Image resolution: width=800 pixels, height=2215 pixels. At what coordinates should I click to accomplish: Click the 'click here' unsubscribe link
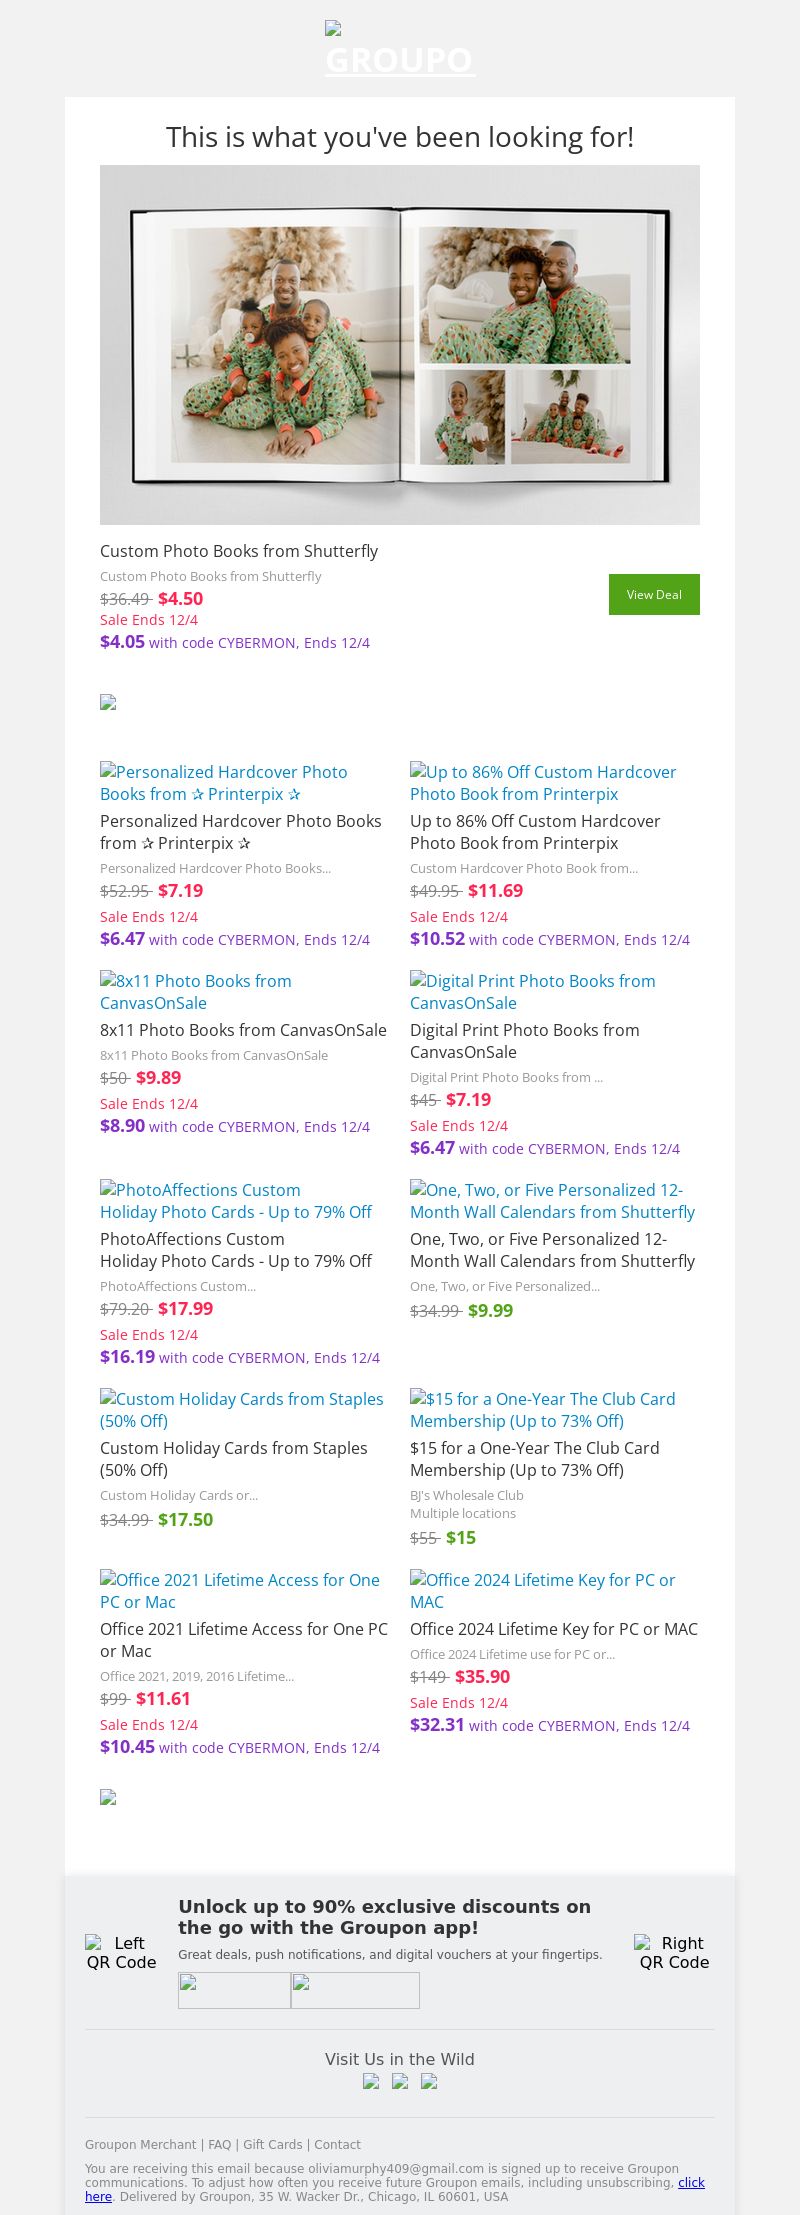[691, 2182]
